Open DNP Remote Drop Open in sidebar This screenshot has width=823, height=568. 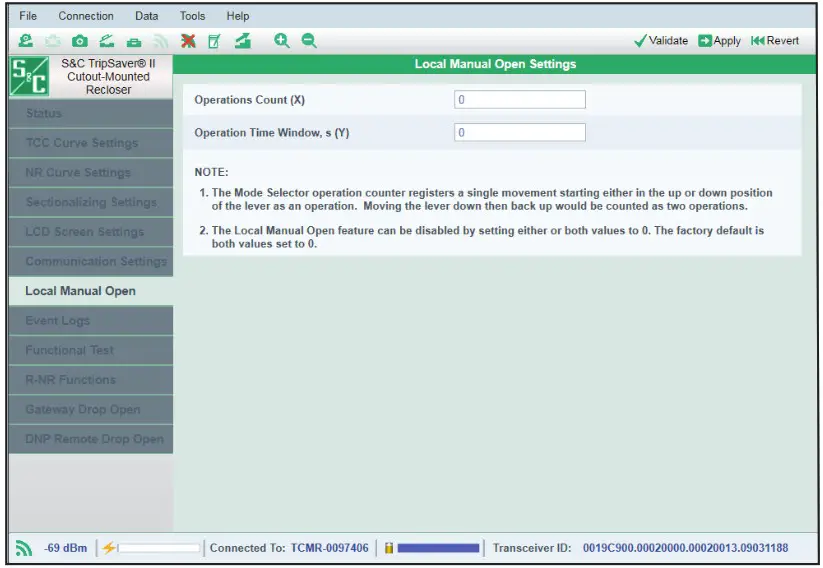[91, 439]
